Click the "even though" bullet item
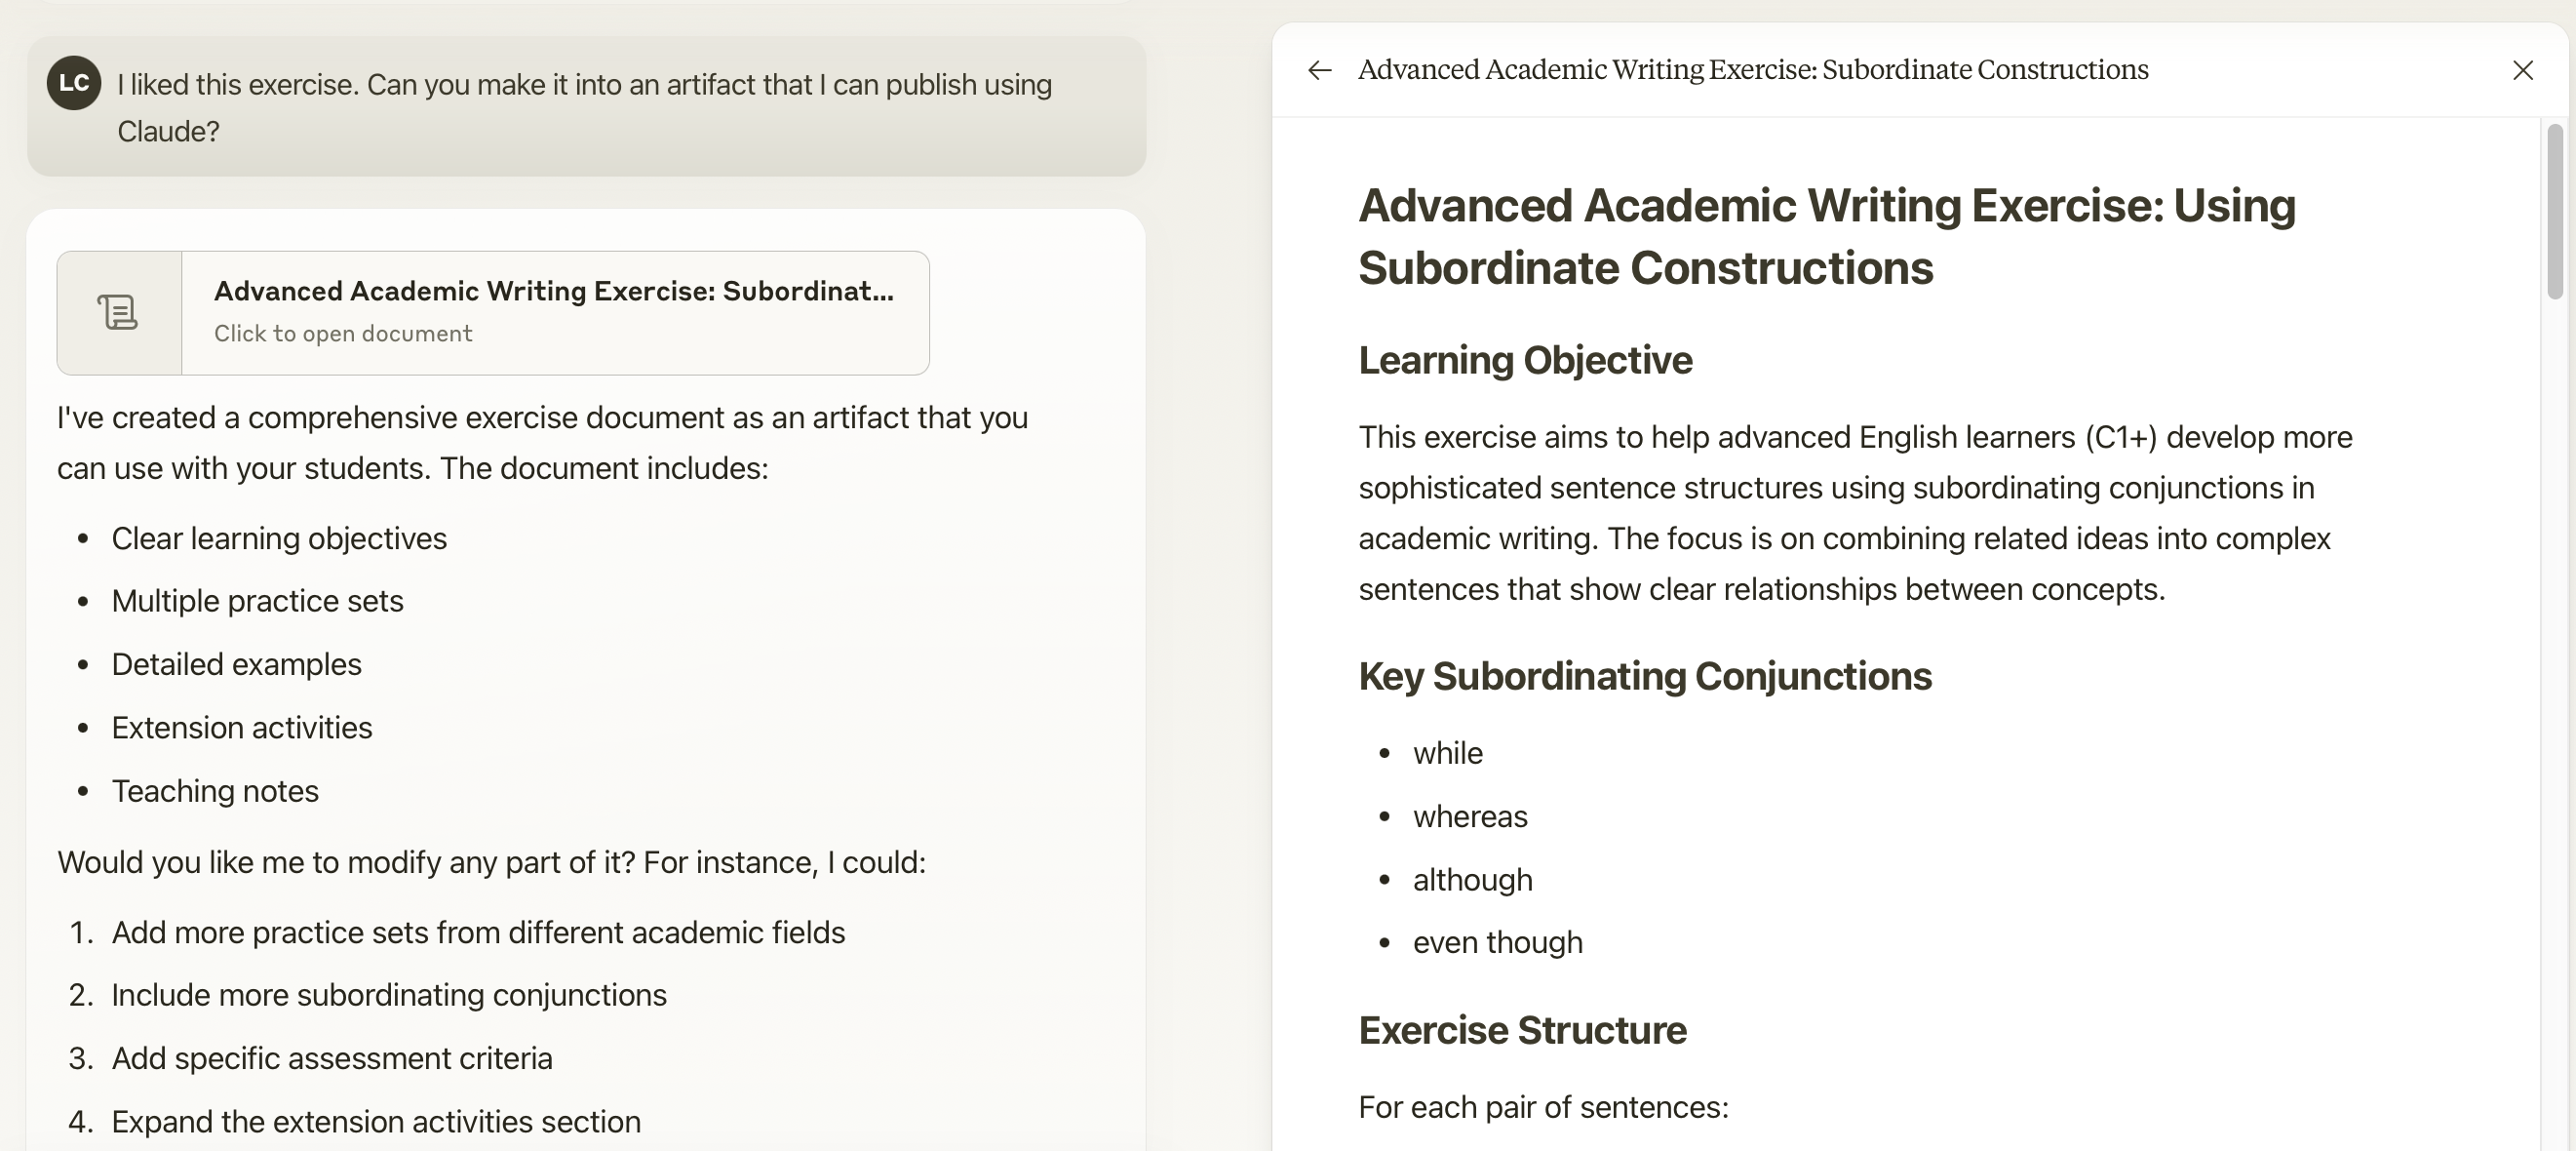The width and height of the screenshot is (2576, 1151). tap(1497, 943)
